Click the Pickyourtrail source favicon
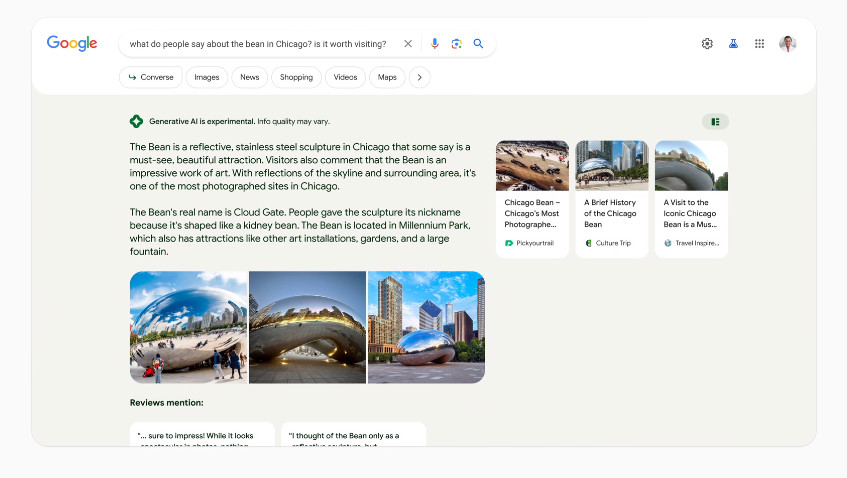 pos(508,243)
